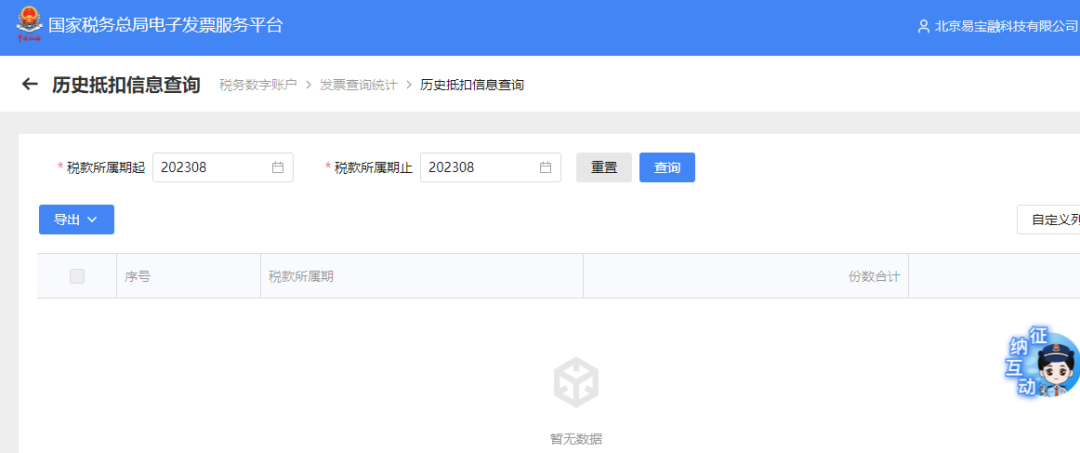1080x453 pixels.
Task: Tick the select-all checkbox in table header
Action: [77, 276]
